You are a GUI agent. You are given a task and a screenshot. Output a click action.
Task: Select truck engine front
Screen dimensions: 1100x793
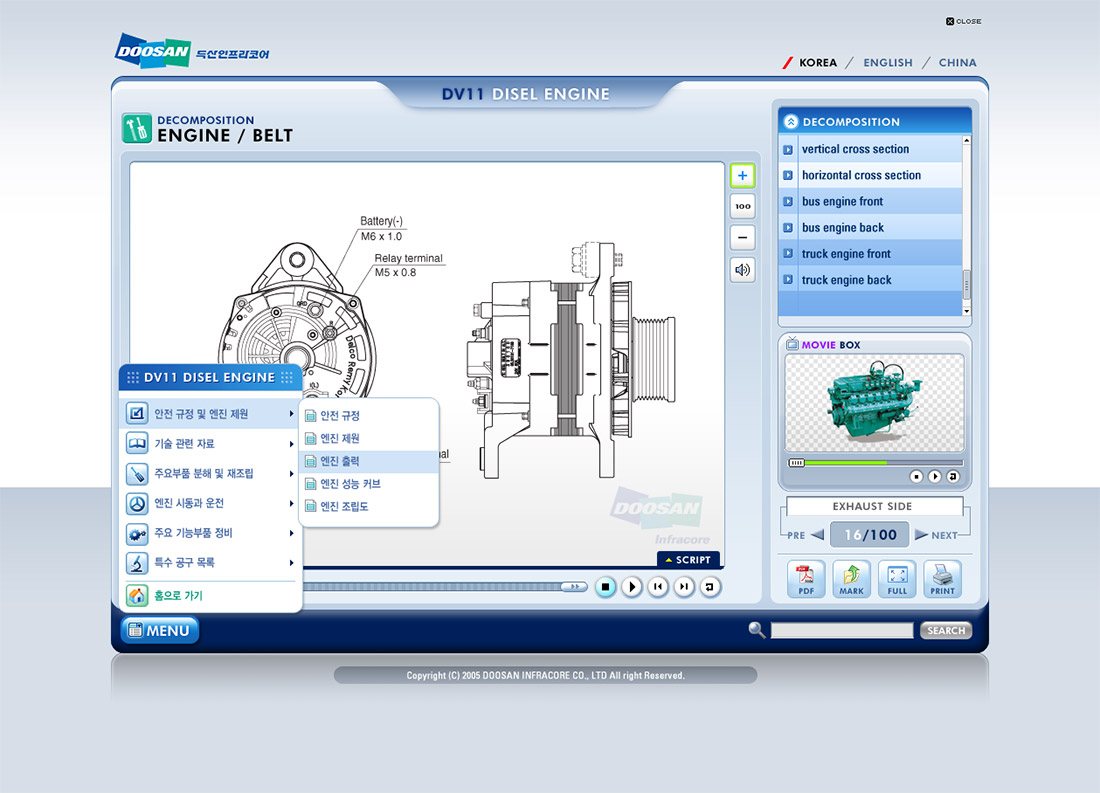871,253
